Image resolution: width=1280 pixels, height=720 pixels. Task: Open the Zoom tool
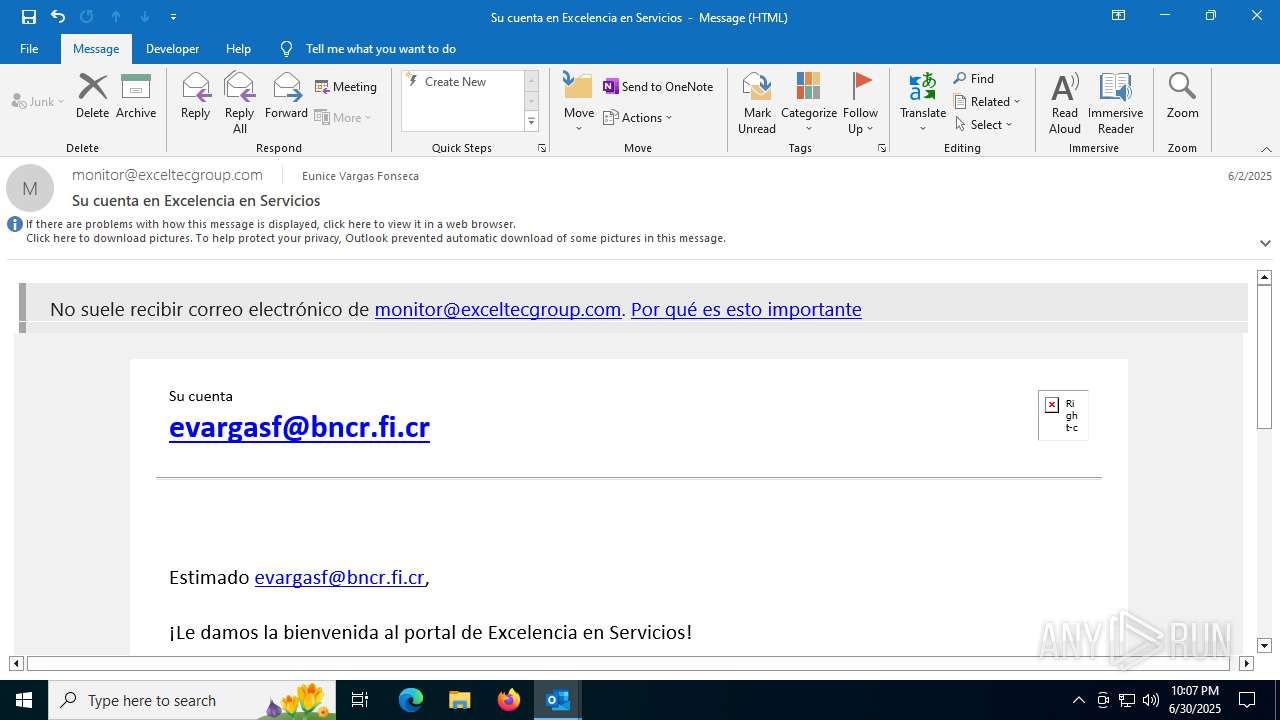[1182, 97]
